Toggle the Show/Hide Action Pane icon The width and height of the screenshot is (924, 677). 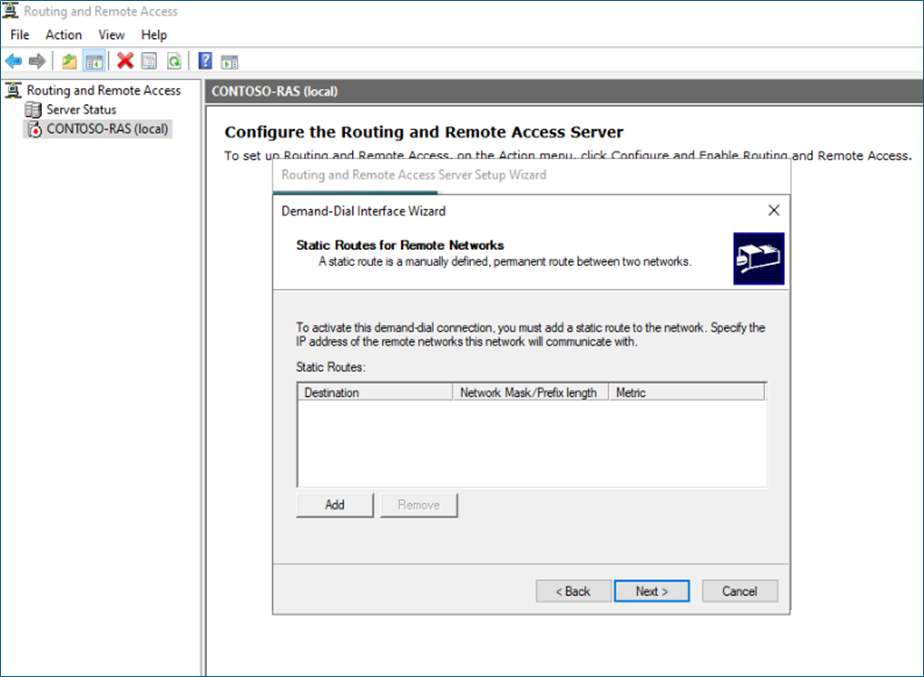pos(229,61)
